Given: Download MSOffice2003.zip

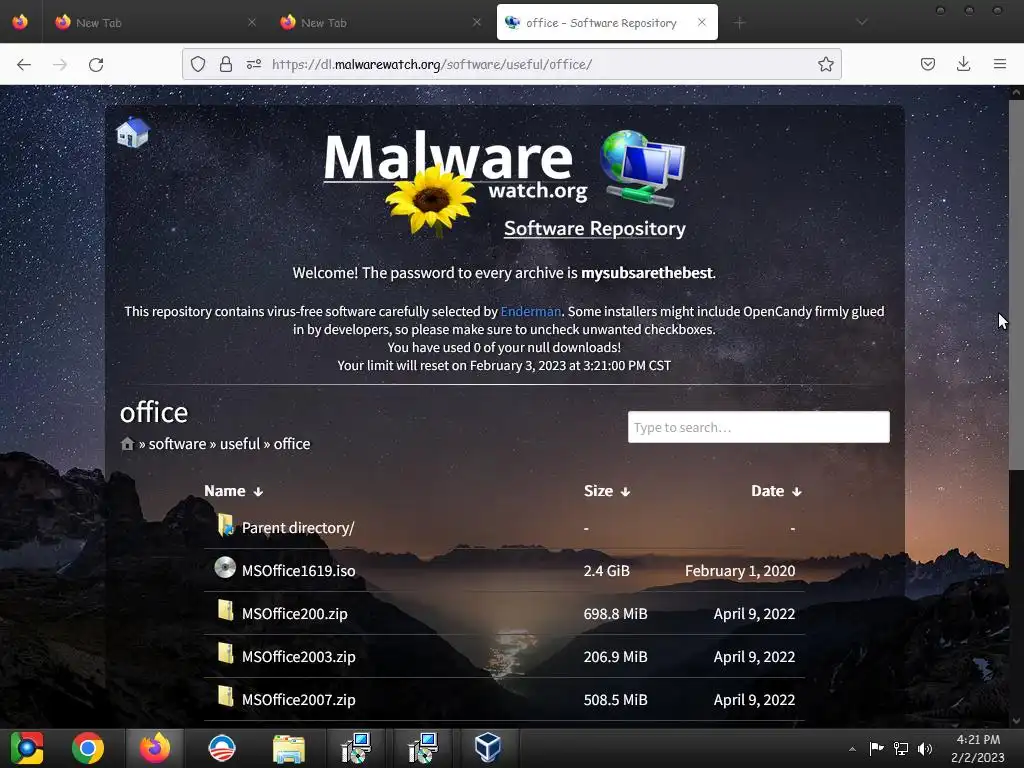Looking at the screenshot, I should [x=298, y=657].
